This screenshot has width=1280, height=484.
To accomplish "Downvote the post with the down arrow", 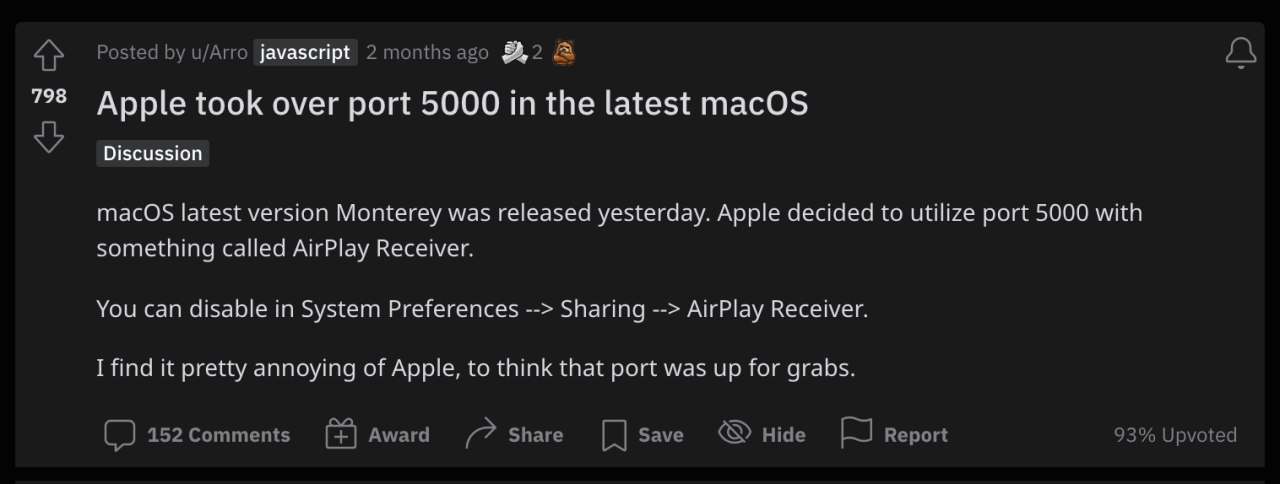I will point(48,137).
